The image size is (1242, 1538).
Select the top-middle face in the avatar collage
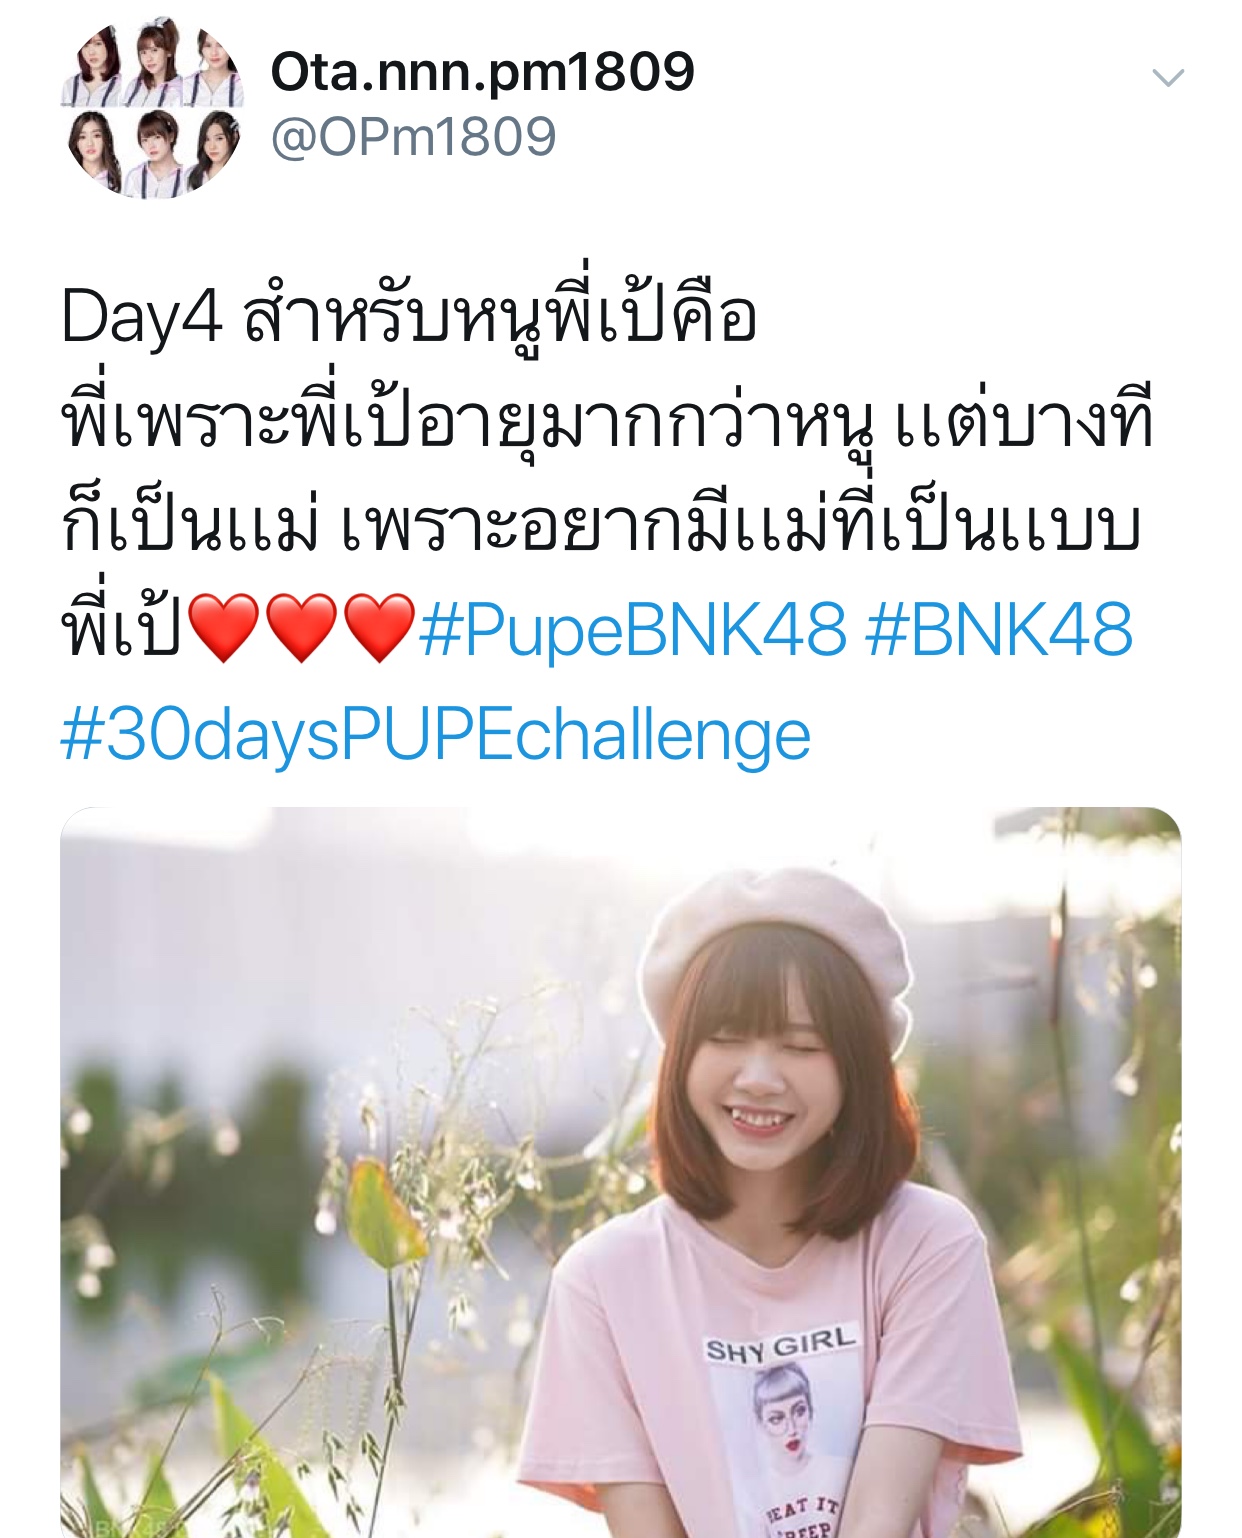[x=152, y=58]
